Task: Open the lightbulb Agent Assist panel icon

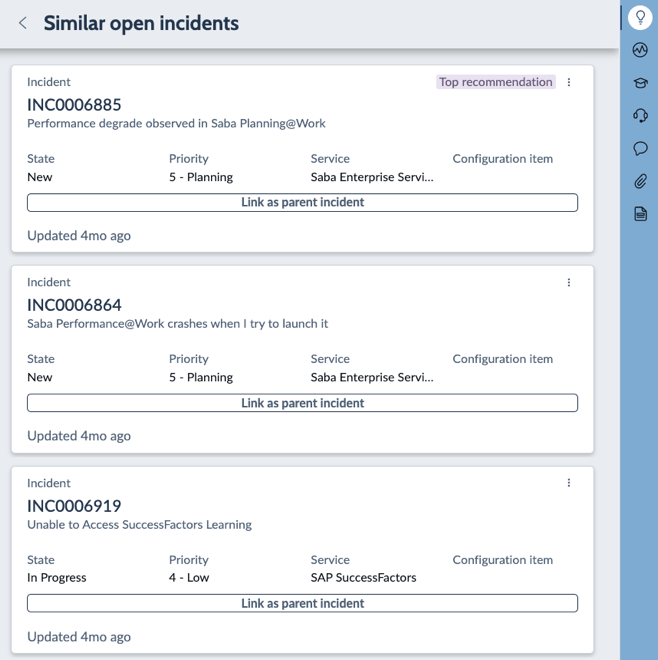Action: coord(640,18)
